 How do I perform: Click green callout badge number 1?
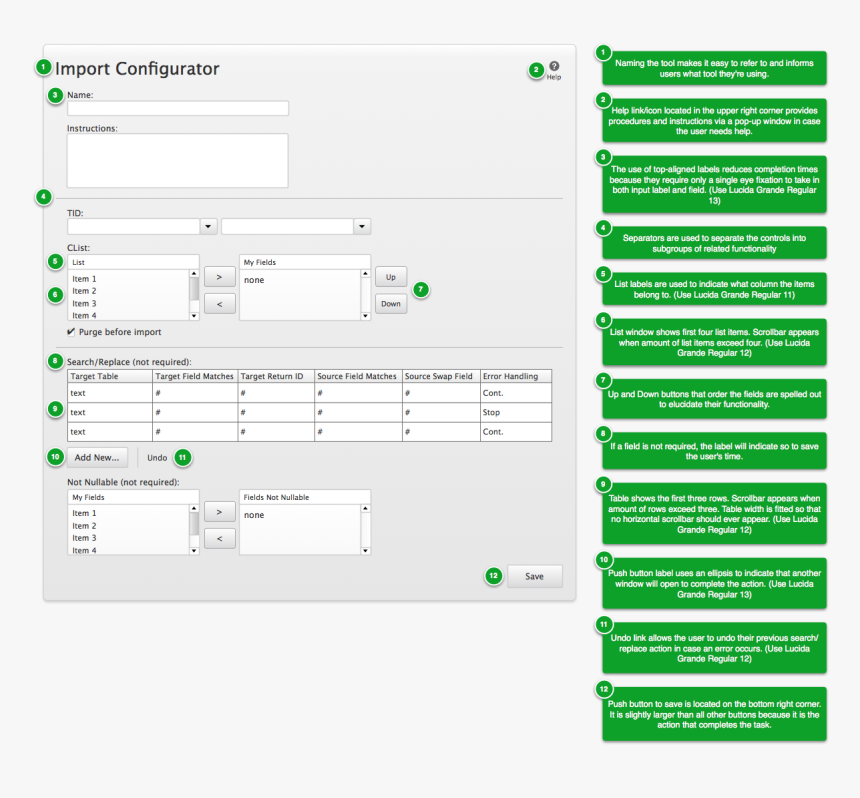tap(43, 66)
